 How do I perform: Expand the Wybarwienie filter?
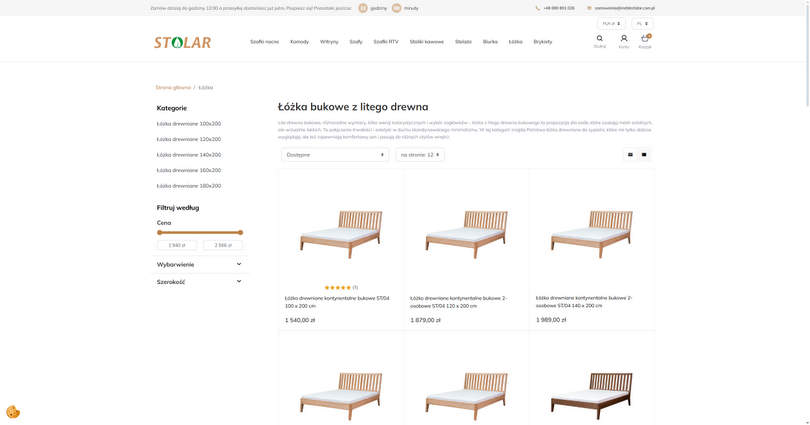(x=199, y=265)
